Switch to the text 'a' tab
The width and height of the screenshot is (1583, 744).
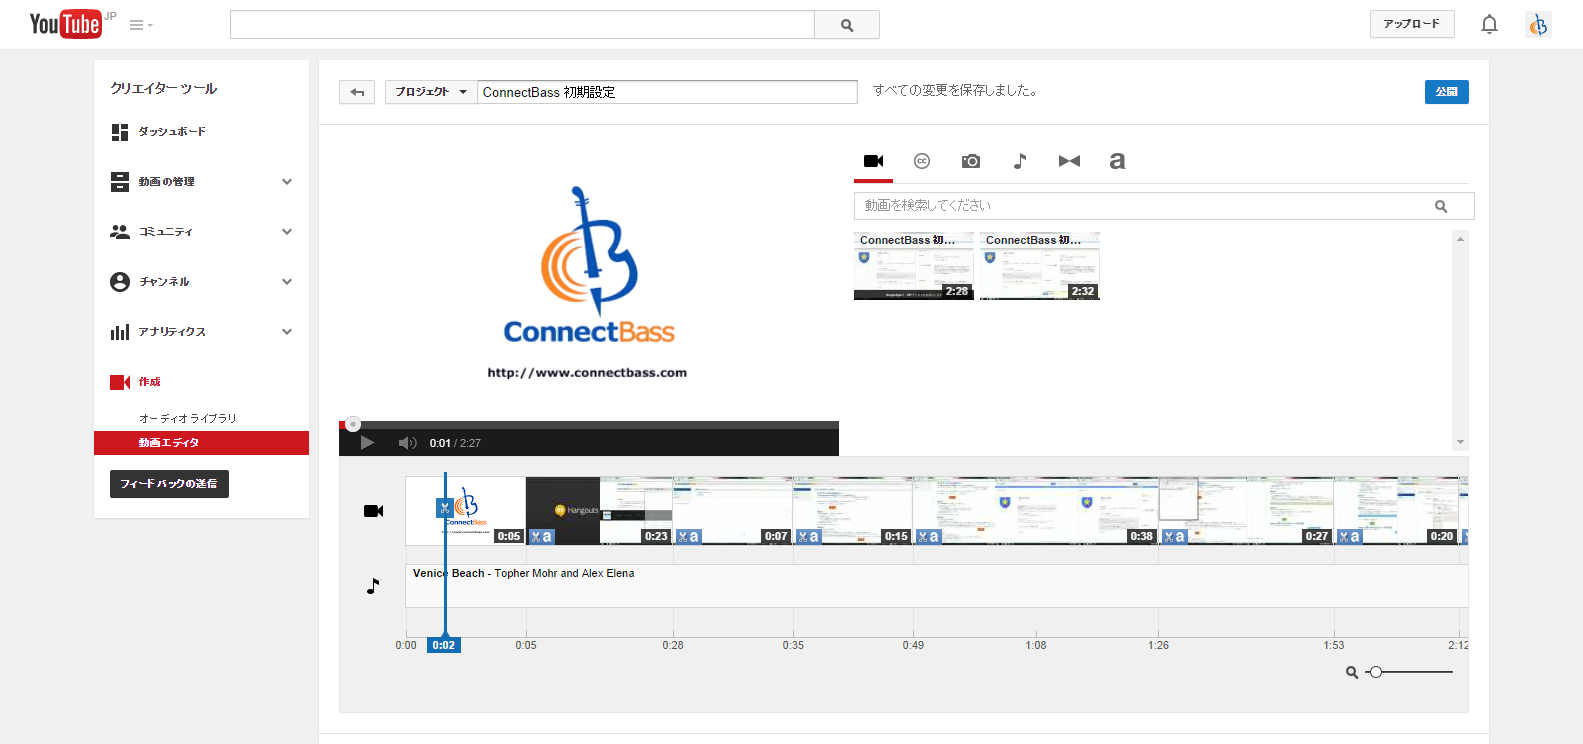coord(1117,161)
